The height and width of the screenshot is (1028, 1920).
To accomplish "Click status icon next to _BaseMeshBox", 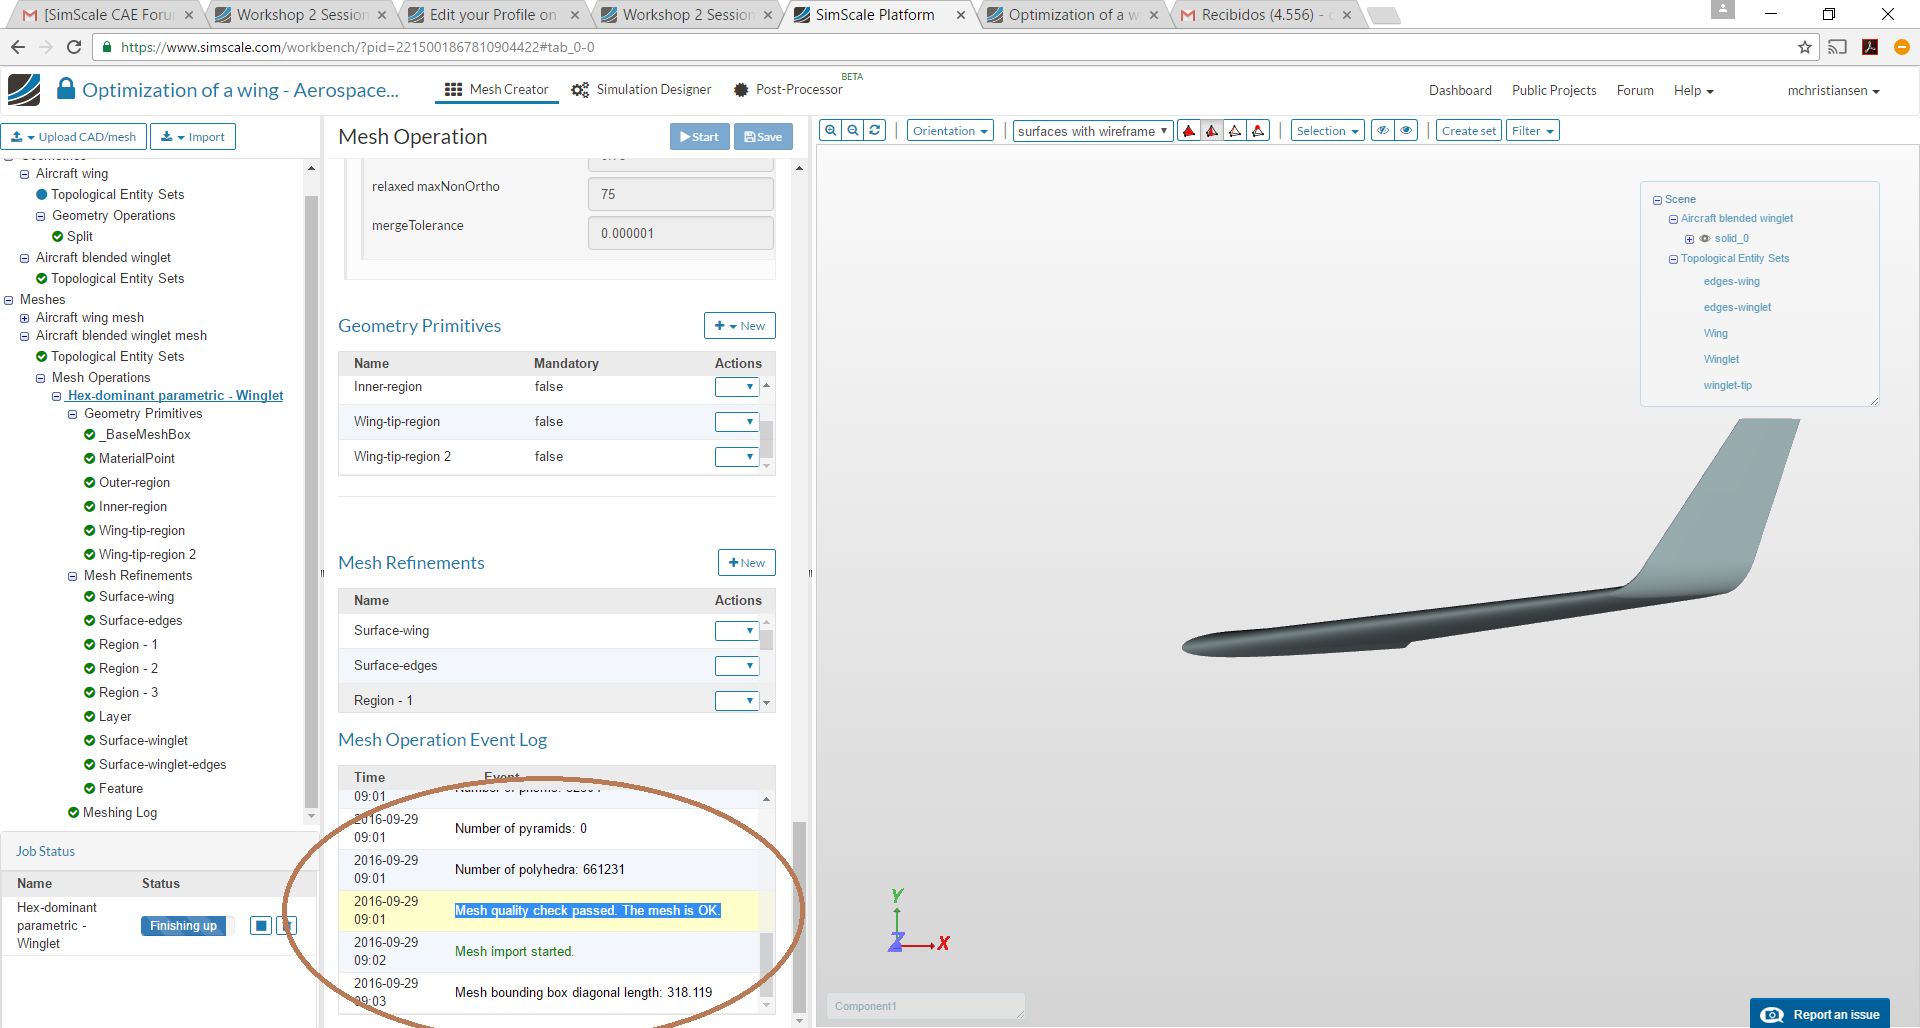I will click(90, 435).
